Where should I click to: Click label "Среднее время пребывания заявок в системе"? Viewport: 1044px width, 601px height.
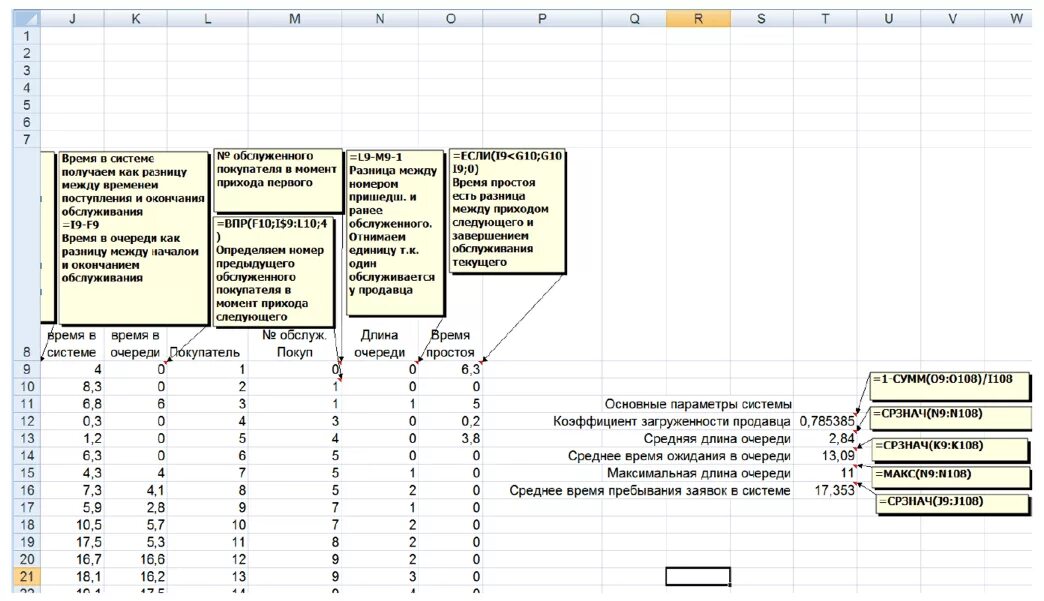650,491
